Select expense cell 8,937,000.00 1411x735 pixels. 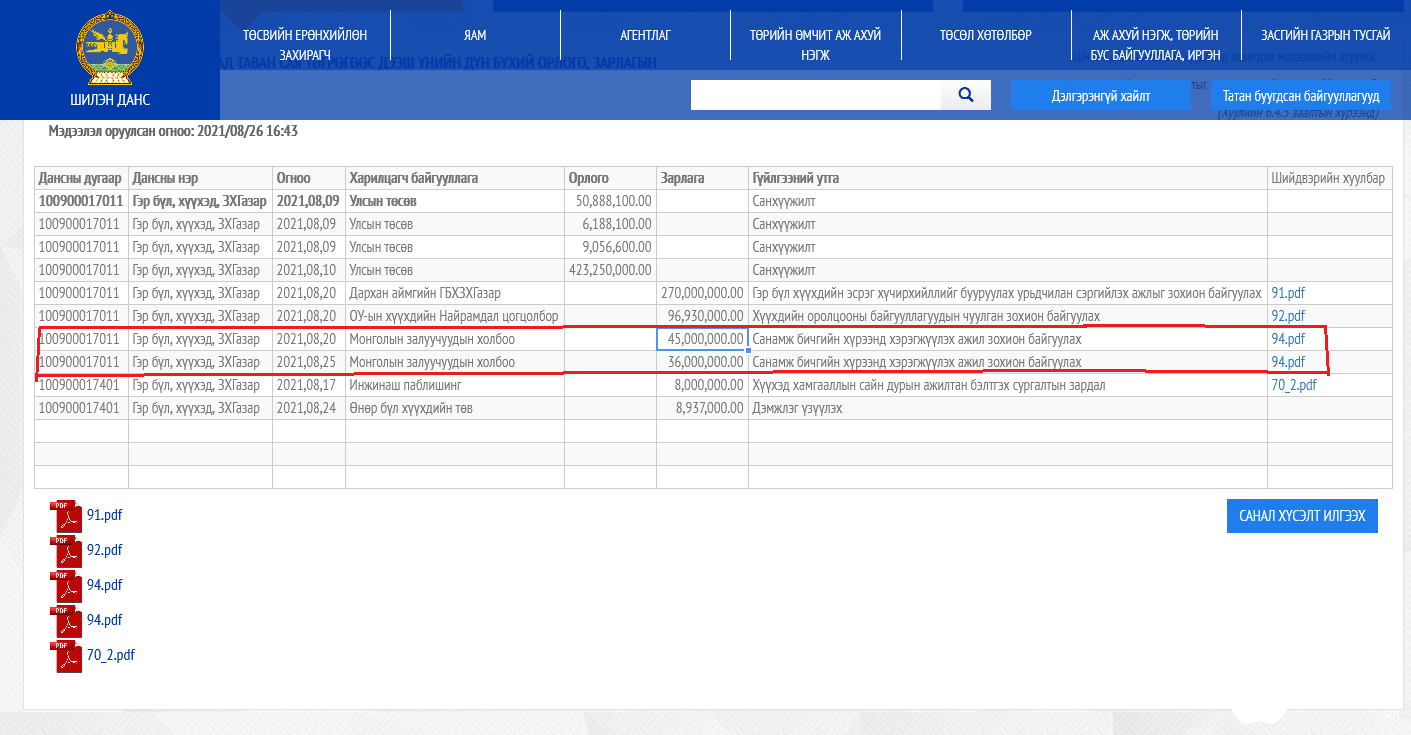(702, 408)
